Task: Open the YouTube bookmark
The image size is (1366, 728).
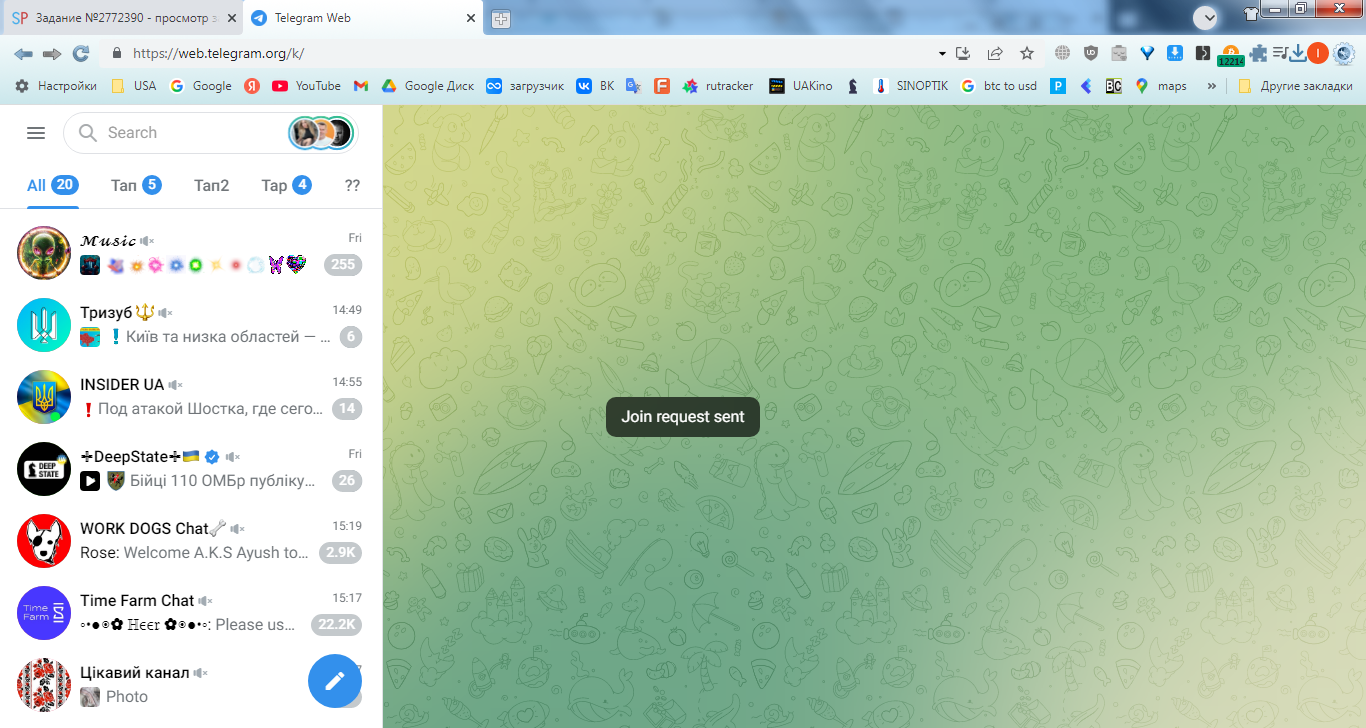Action: (x=306, y=86)
